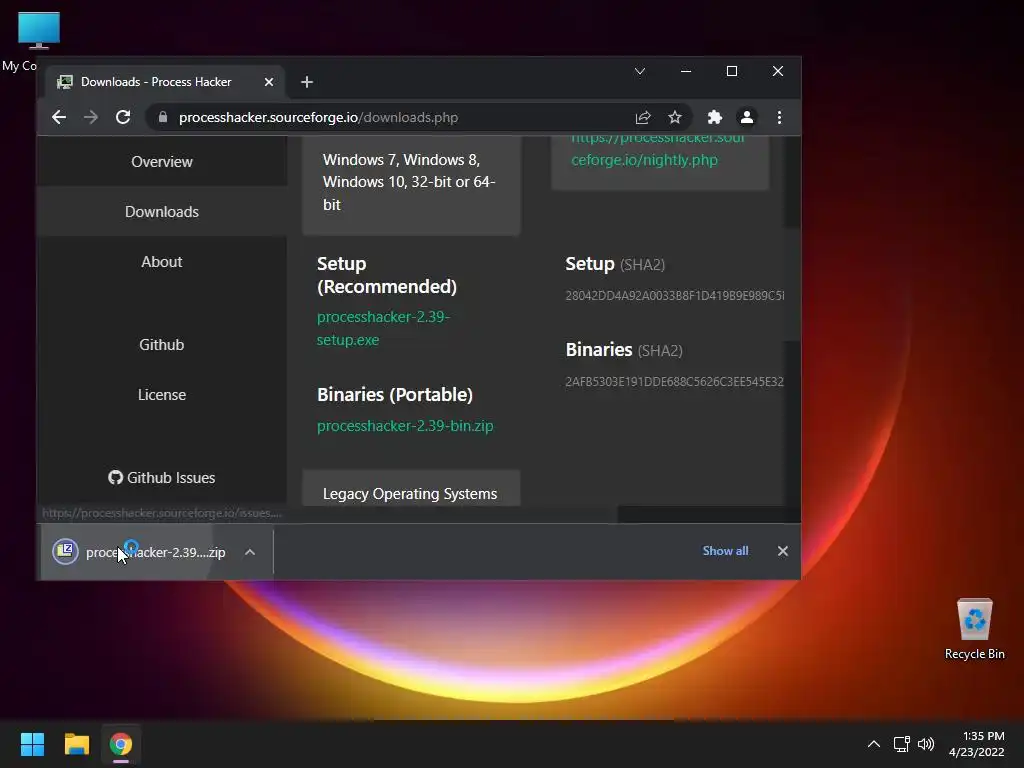The height and width of the screenshot is (768, 1024).
Task: Click Show all downloads
Action: click(726, 551)
